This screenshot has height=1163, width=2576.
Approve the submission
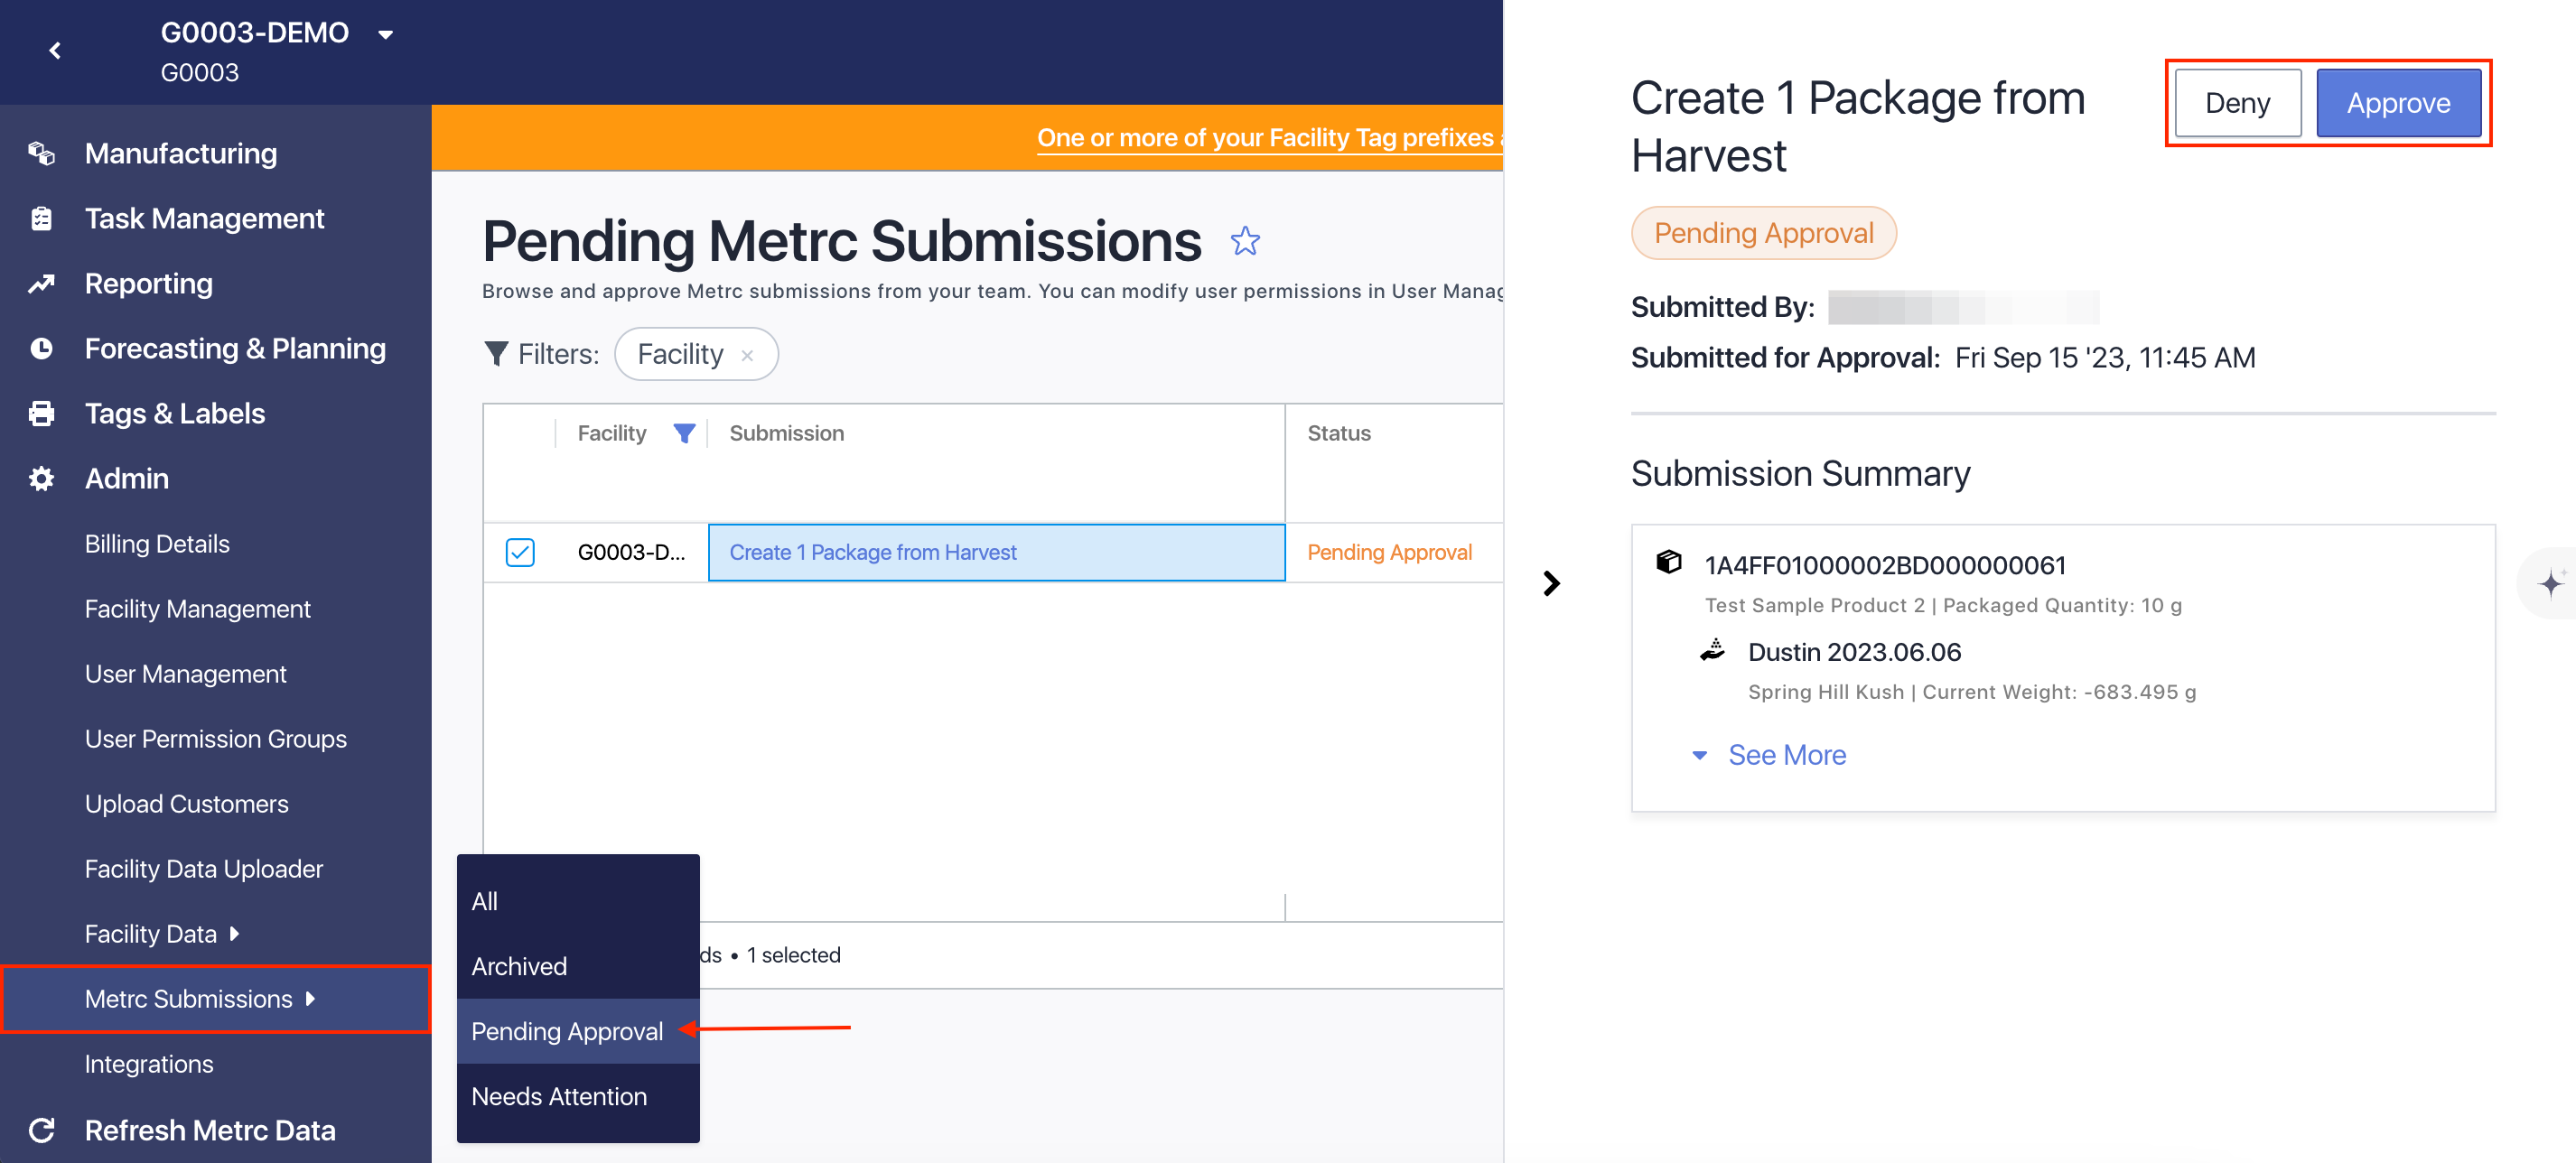point(2398,103)
